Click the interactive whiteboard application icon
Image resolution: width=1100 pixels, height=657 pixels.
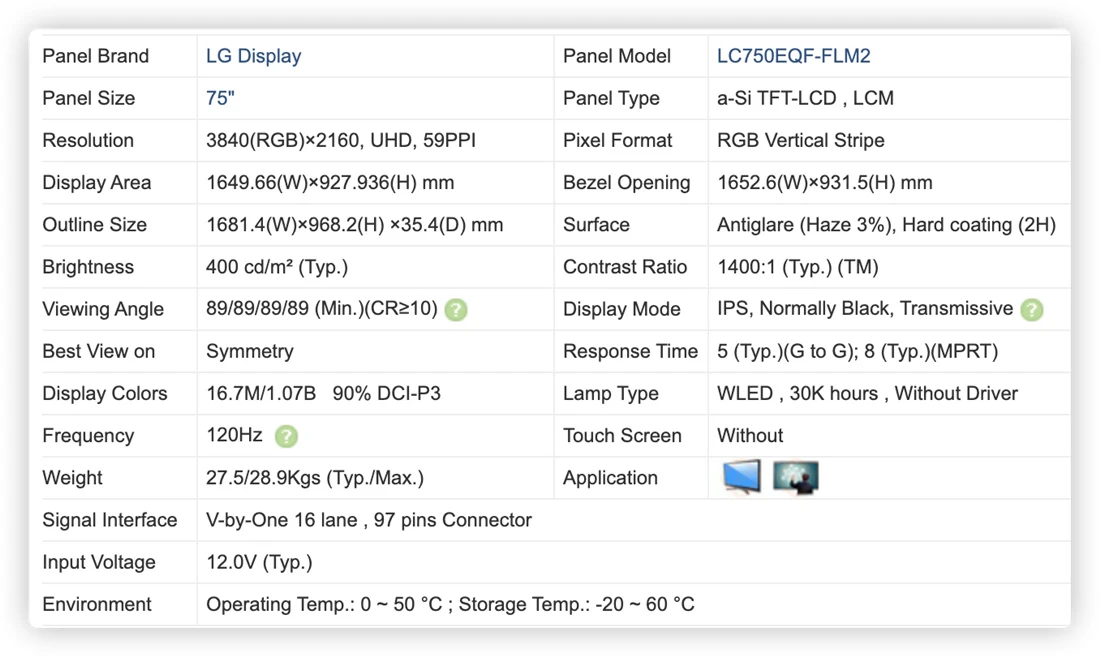[796, 477]
